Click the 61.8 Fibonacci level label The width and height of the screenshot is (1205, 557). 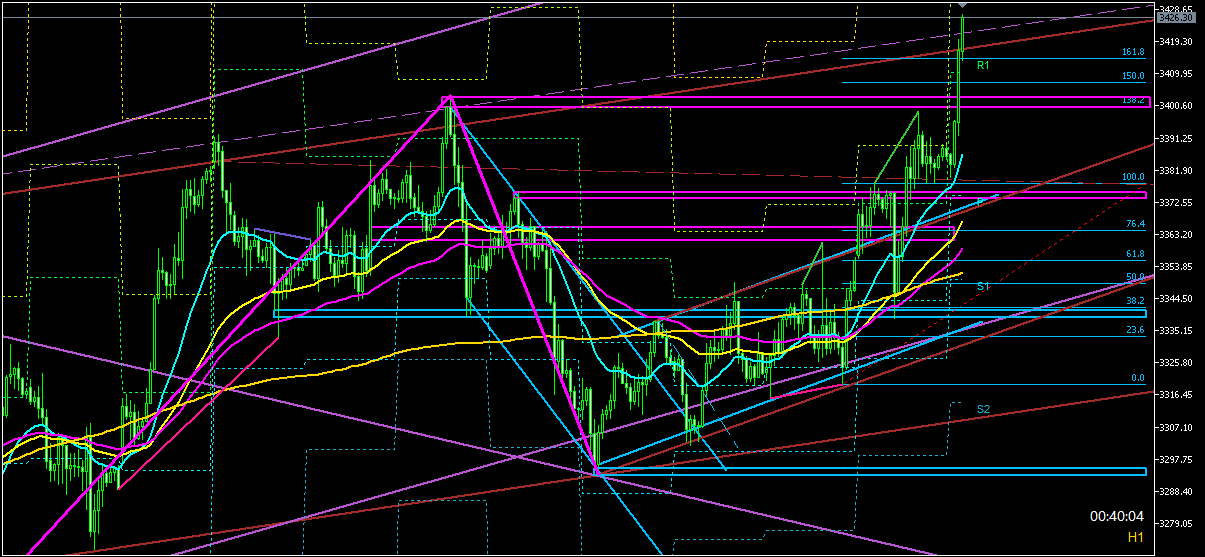pos(1134,254)
